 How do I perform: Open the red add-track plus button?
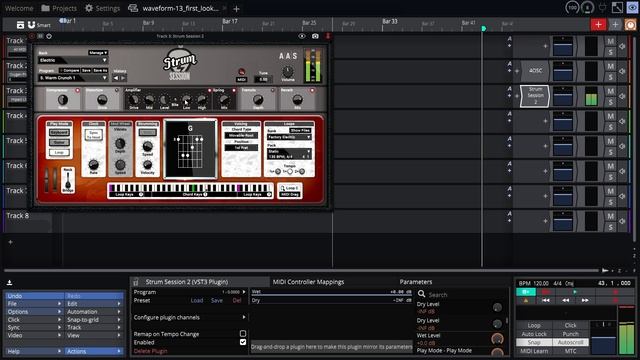click(598, 24)
